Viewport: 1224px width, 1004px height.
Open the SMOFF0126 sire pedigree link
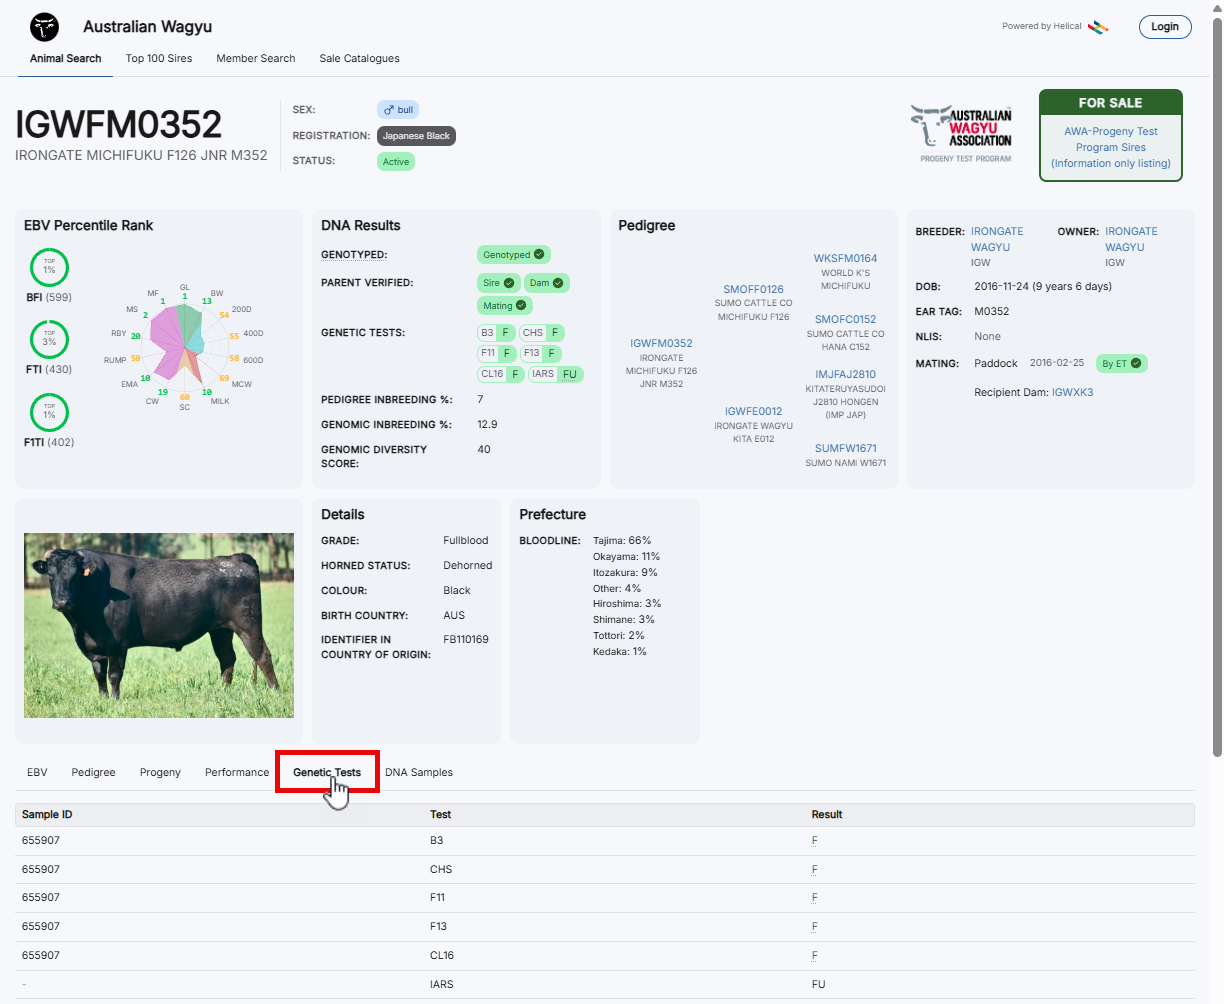753,289
